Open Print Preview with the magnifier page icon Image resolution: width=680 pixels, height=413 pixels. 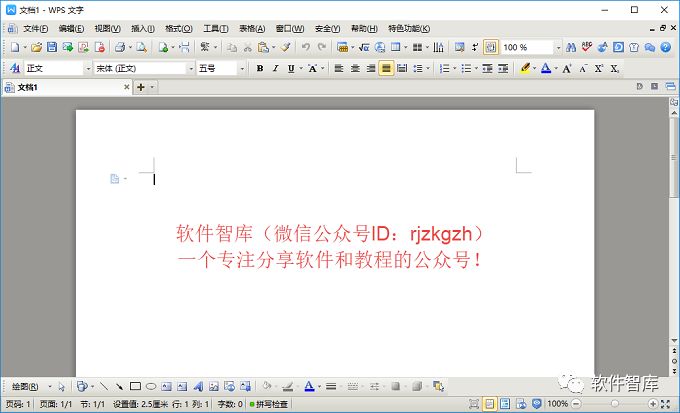coord(141,47)
